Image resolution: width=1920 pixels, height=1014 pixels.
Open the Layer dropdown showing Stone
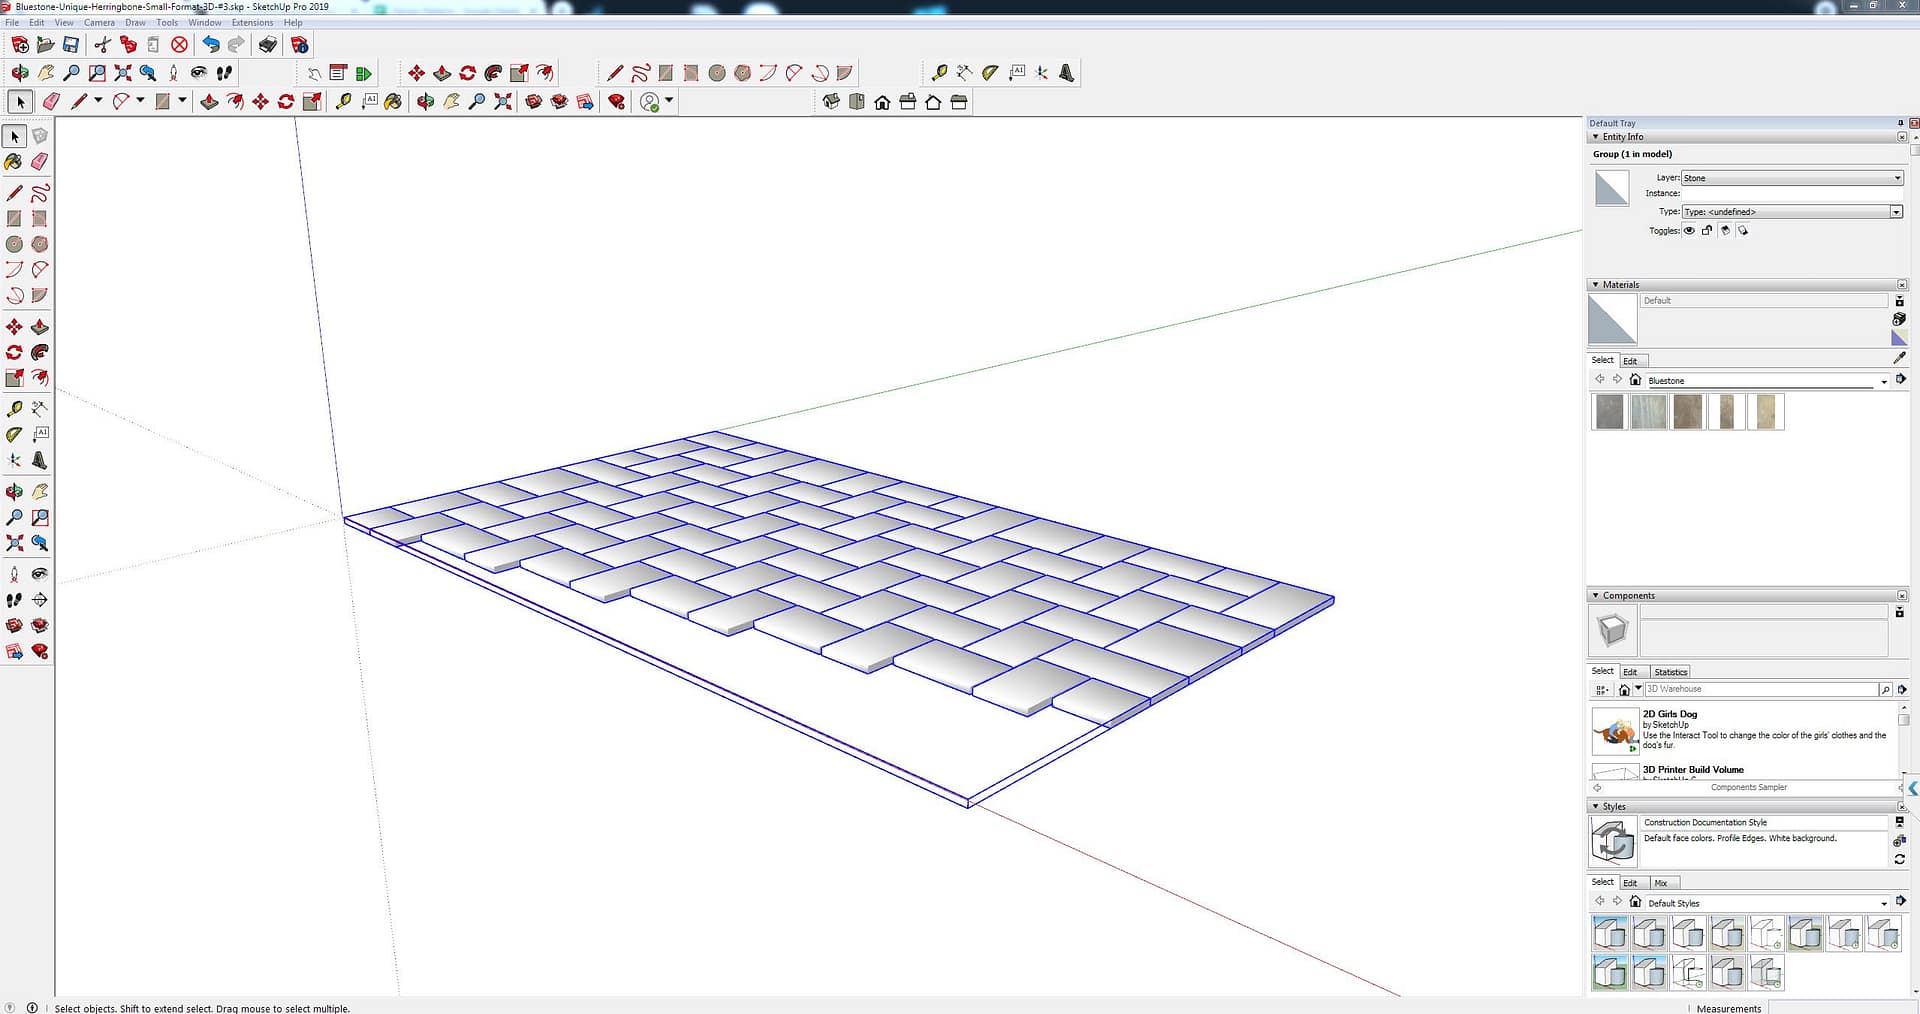[1791, 178]
